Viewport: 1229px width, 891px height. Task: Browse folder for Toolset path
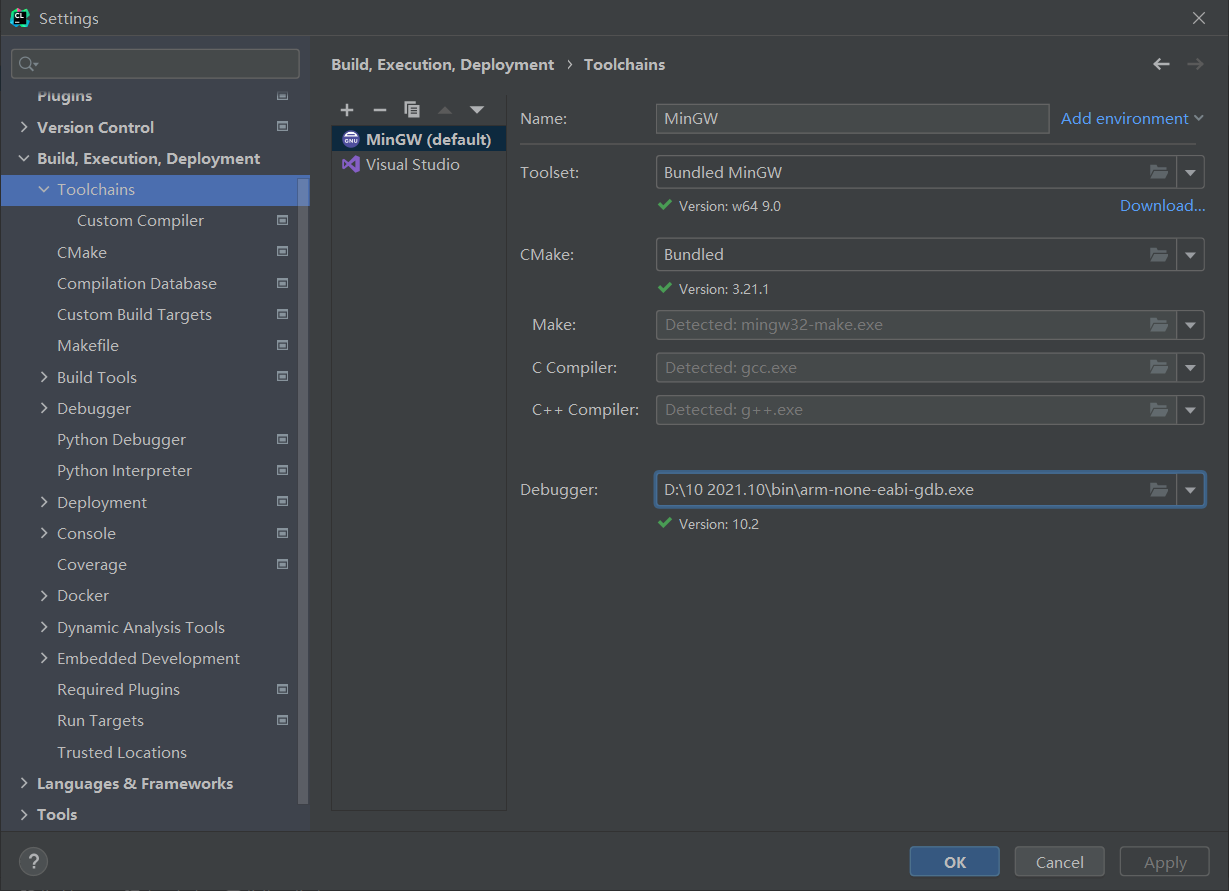click(1159, 172)
